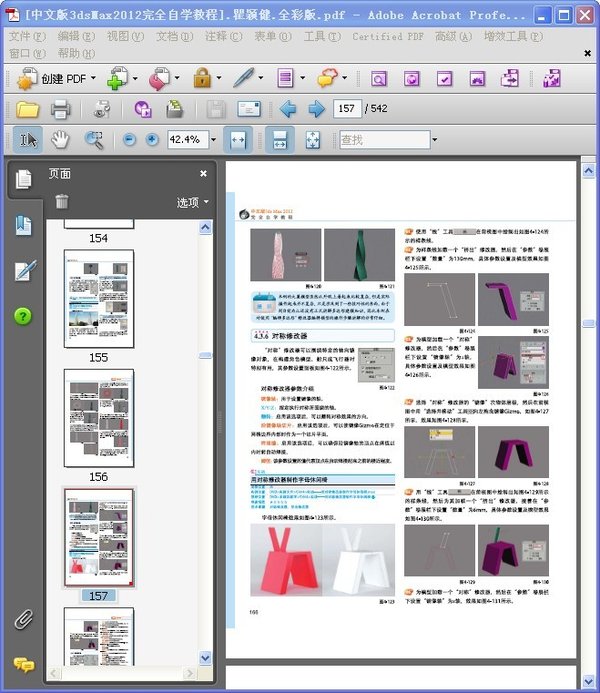Image resolution: width=600 pixels, height=693 pixels.
Task: Toggle the Fit Page view
Action: (311, 140)
